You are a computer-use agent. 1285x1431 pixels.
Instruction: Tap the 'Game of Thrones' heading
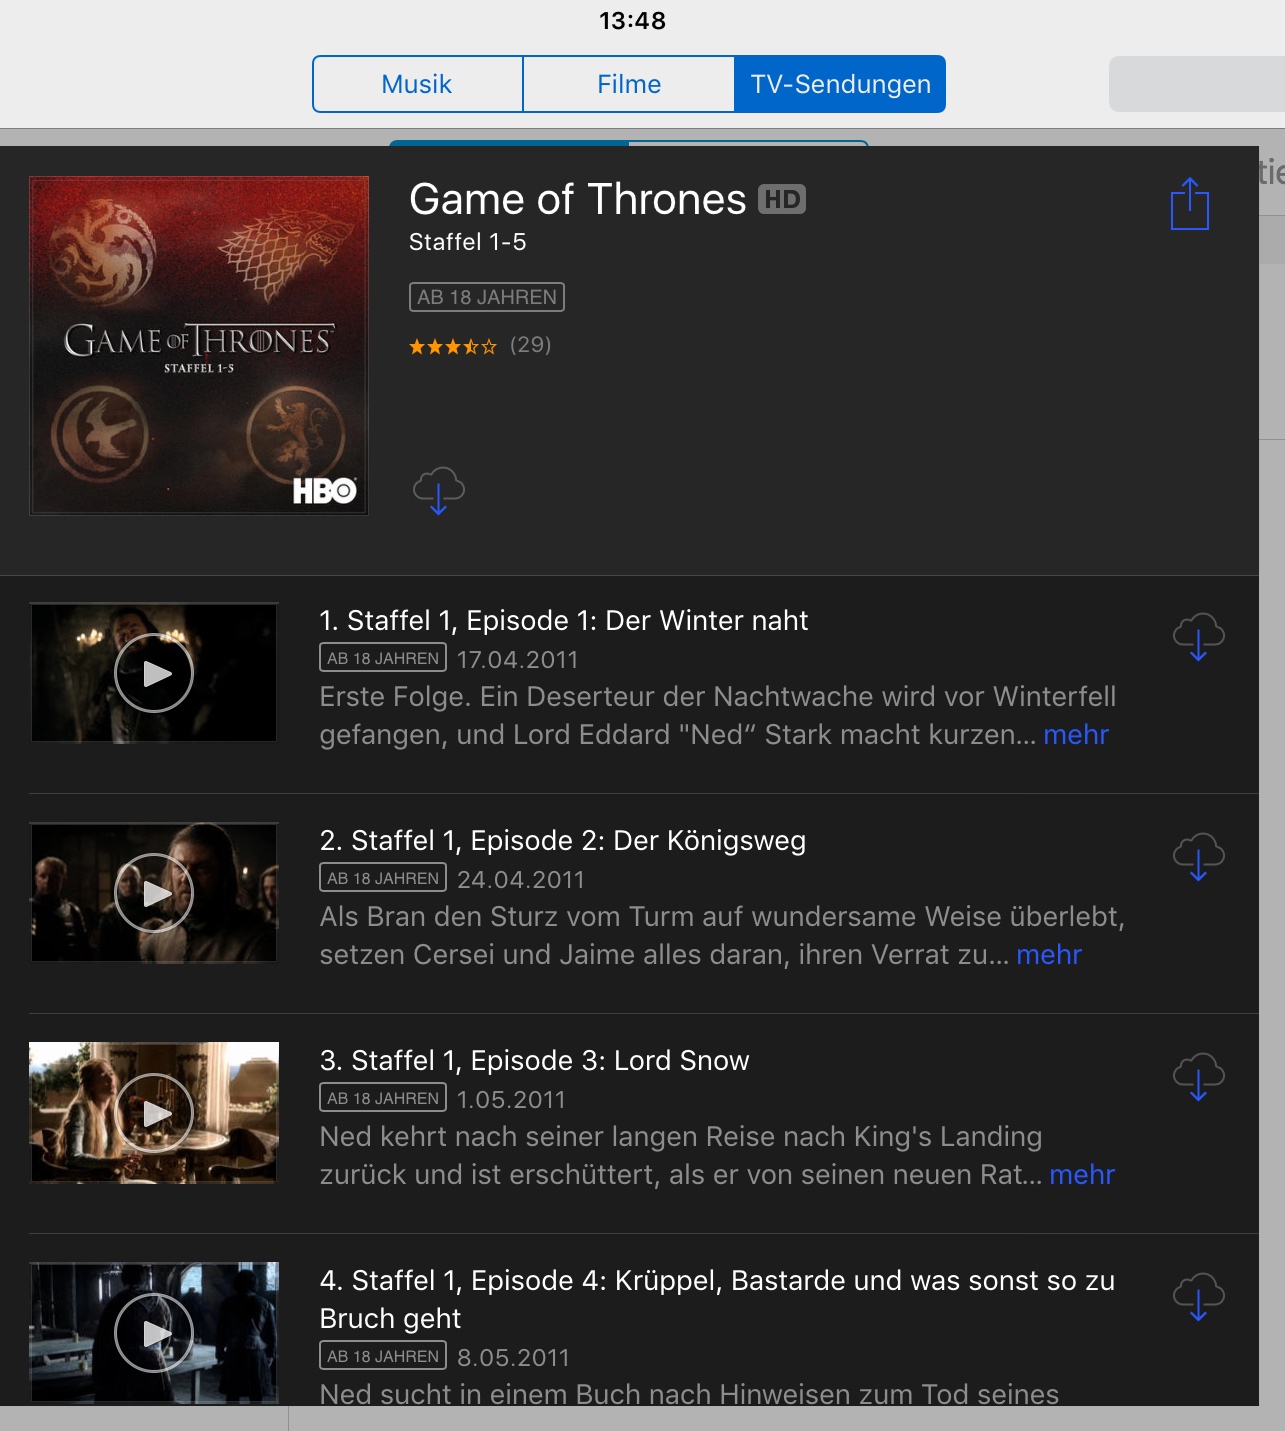click(x=578, y=200)
